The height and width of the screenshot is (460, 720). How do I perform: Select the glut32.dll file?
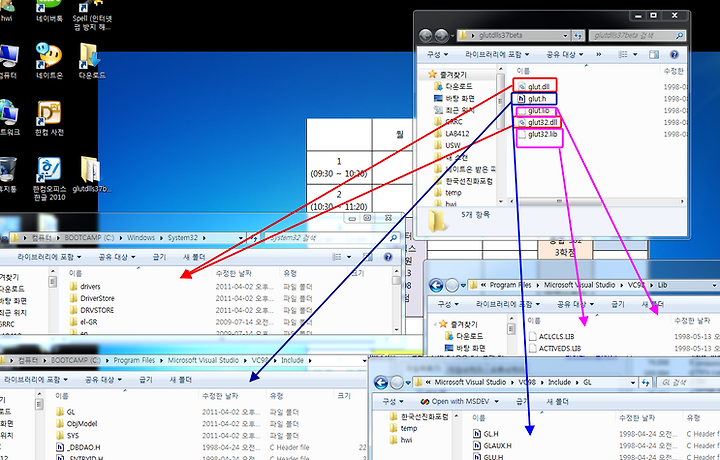click(x=537, y=123)
